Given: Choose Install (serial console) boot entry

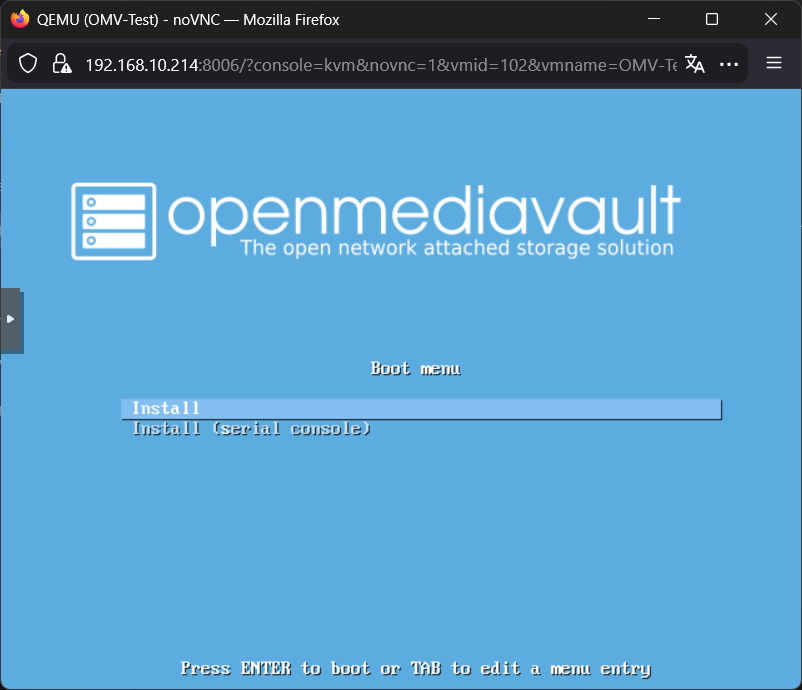Looking at the screenshot, I should click(251, 429).
